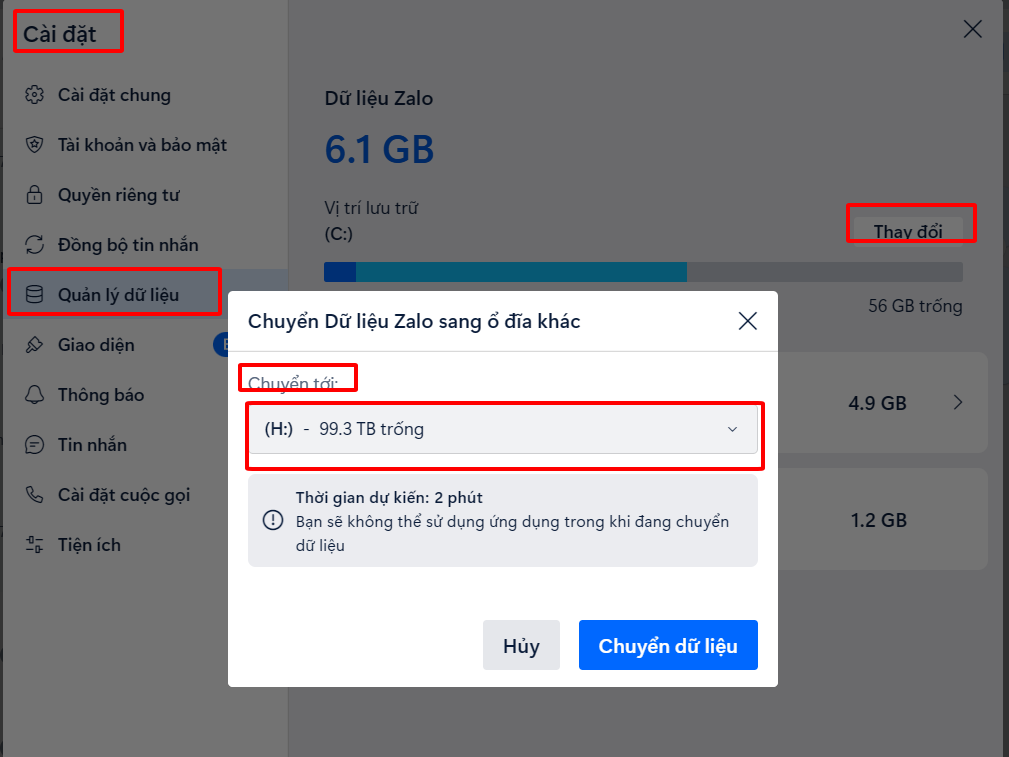Click the sliders icon for Tiện ích
The width and height of the screenshot is (1009, 757).
(35, 545)
